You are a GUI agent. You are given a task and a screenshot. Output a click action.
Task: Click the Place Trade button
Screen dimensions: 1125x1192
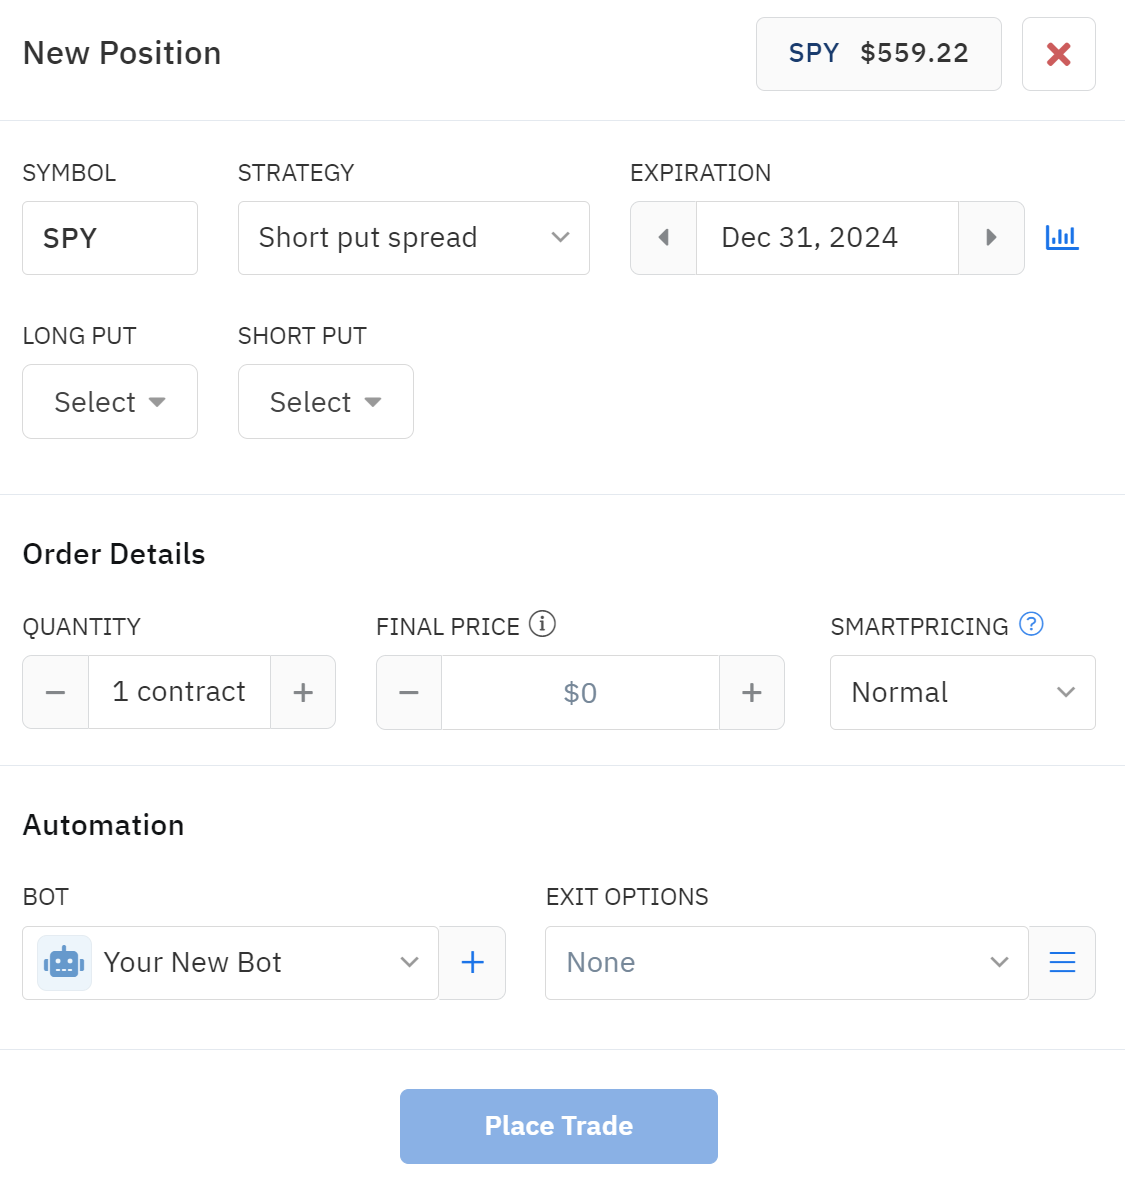pyautogui.click(x=558, y=1126)
